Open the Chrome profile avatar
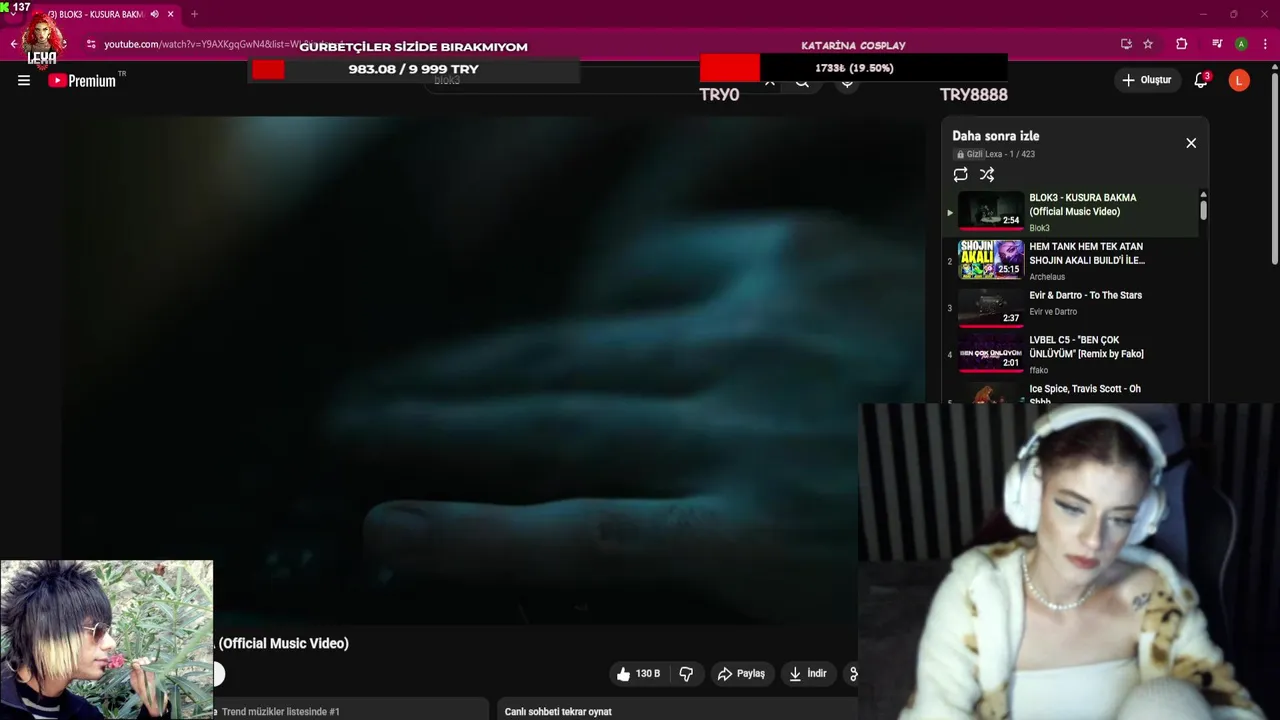This screenshot has width=1280, height=720. click(1241, 44)
